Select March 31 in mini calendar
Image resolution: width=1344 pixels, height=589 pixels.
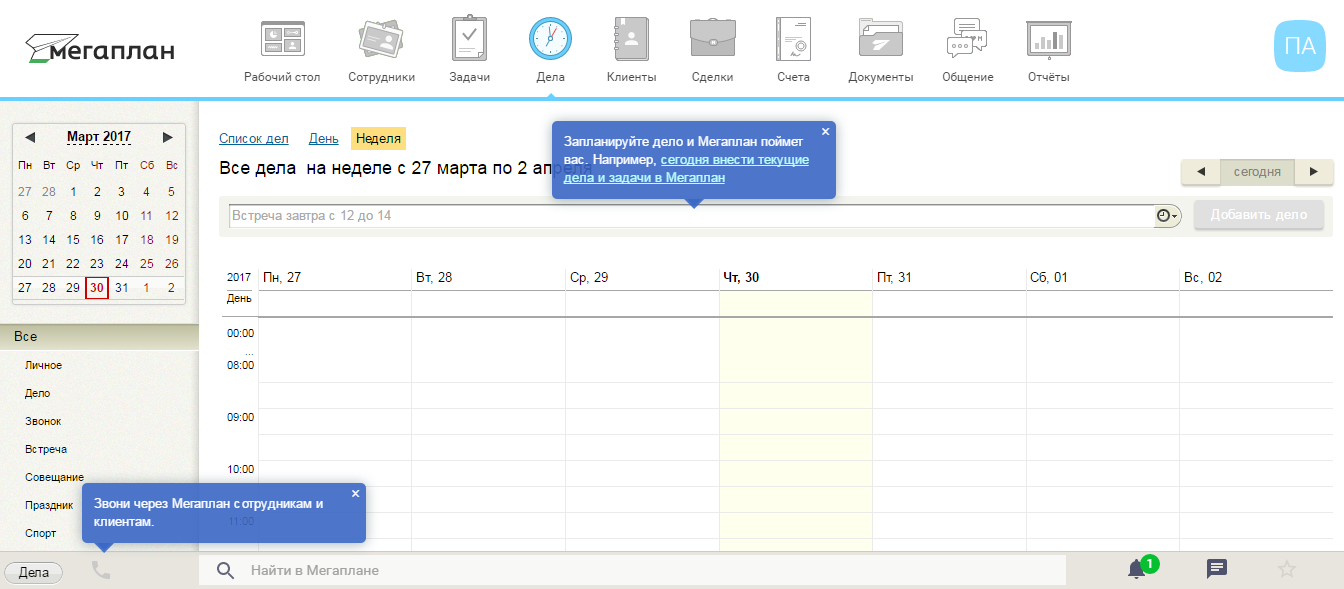[x=121, y=288]
